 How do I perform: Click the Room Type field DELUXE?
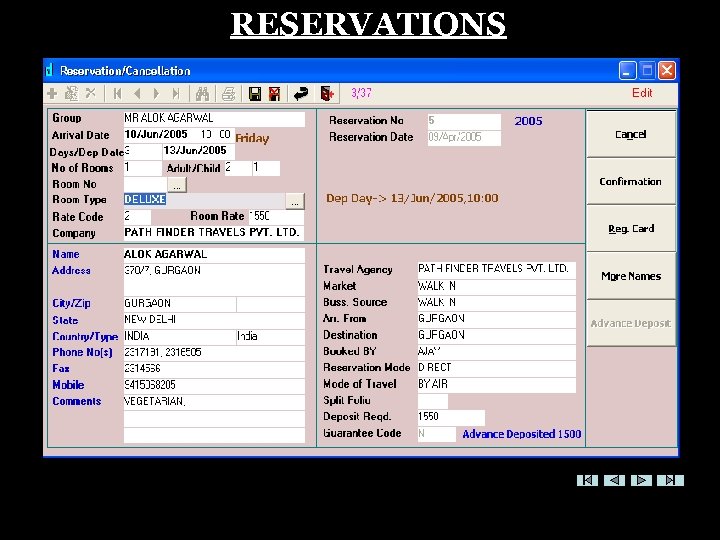pyautogui.click(x=204, y=200)
